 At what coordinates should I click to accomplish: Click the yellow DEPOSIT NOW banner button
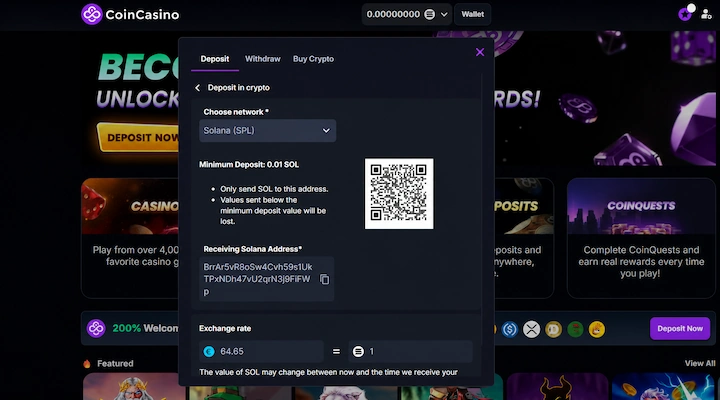pos(138,137)
